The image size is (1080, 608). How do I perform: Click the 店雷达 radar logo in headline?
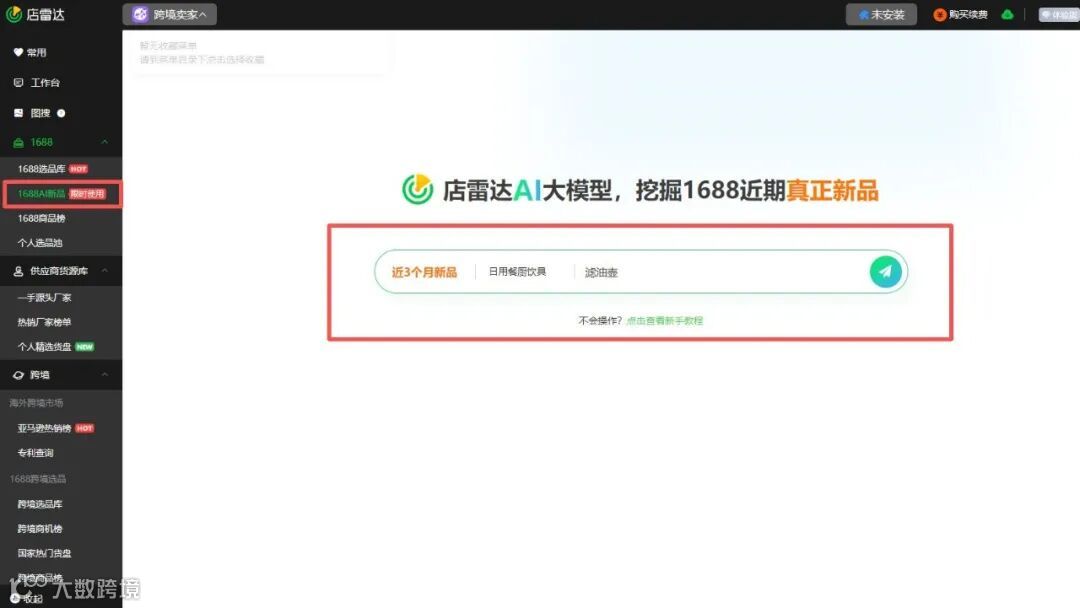pyautogui.click(x=417, y=189)
